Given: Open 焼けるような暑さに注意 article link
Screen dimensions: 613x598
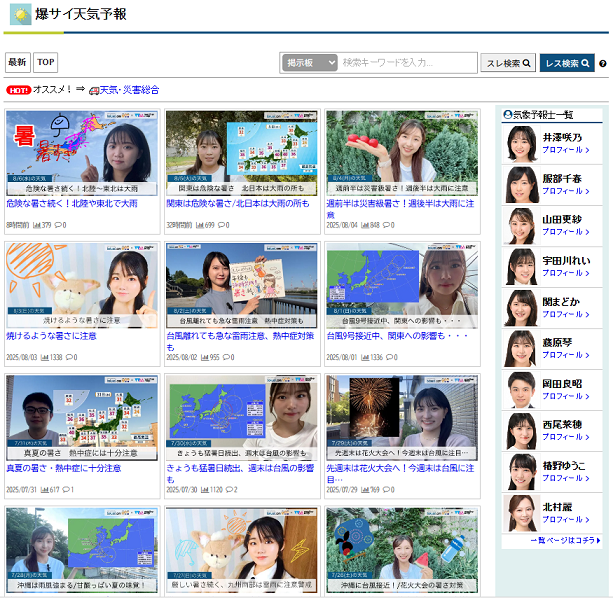Looking at the screenshot, I should point(51,336).
